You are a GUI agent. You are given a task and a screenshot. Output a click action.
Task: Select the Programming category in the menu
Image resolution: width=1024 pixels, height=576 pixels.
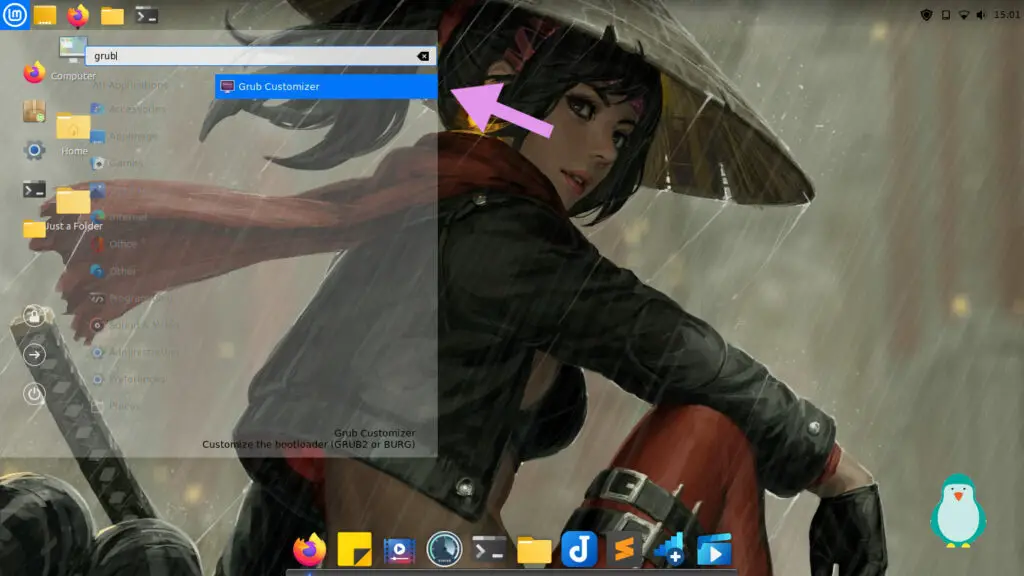click(x=132, y=298)
